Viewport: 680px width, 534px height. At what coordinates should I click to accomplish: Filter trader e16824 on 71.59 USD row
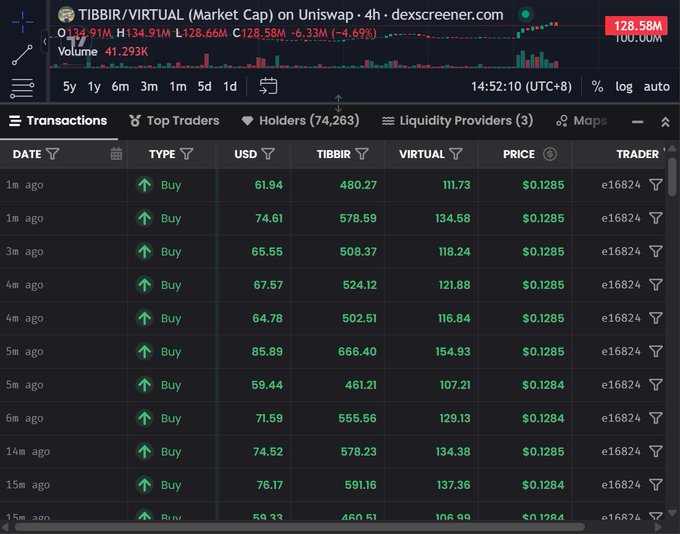pyautogui.click(x=656, y=418)
